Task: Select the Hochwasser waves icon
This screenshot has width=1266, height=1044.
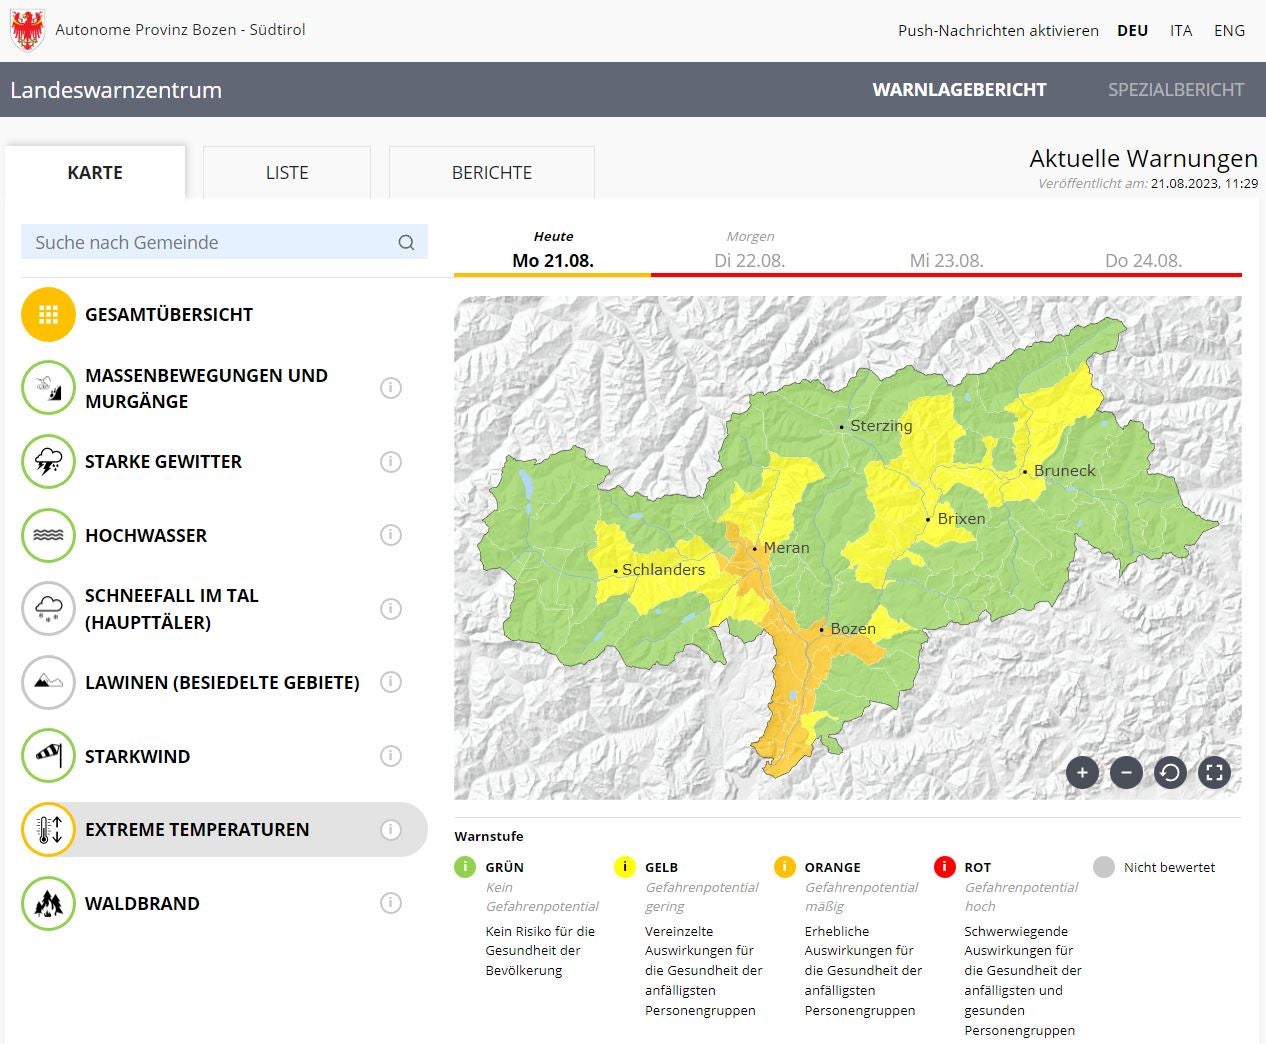Action: 48,535
